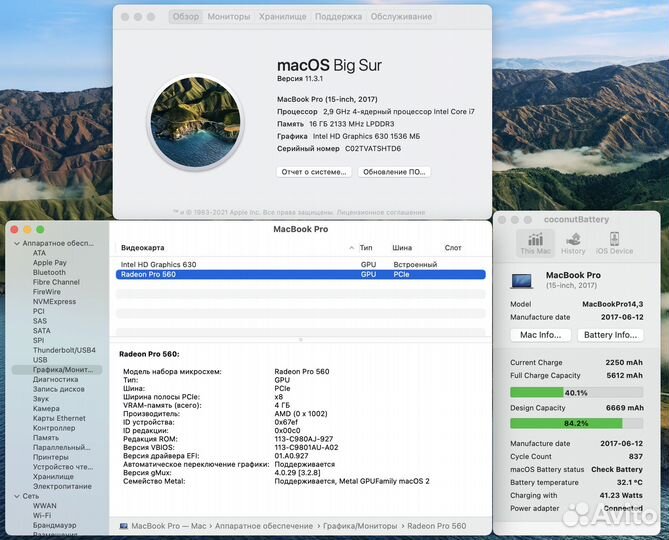Collapse the Сеть tree section
This screenshot has width=669, height=540.
[x=17, y=496]
